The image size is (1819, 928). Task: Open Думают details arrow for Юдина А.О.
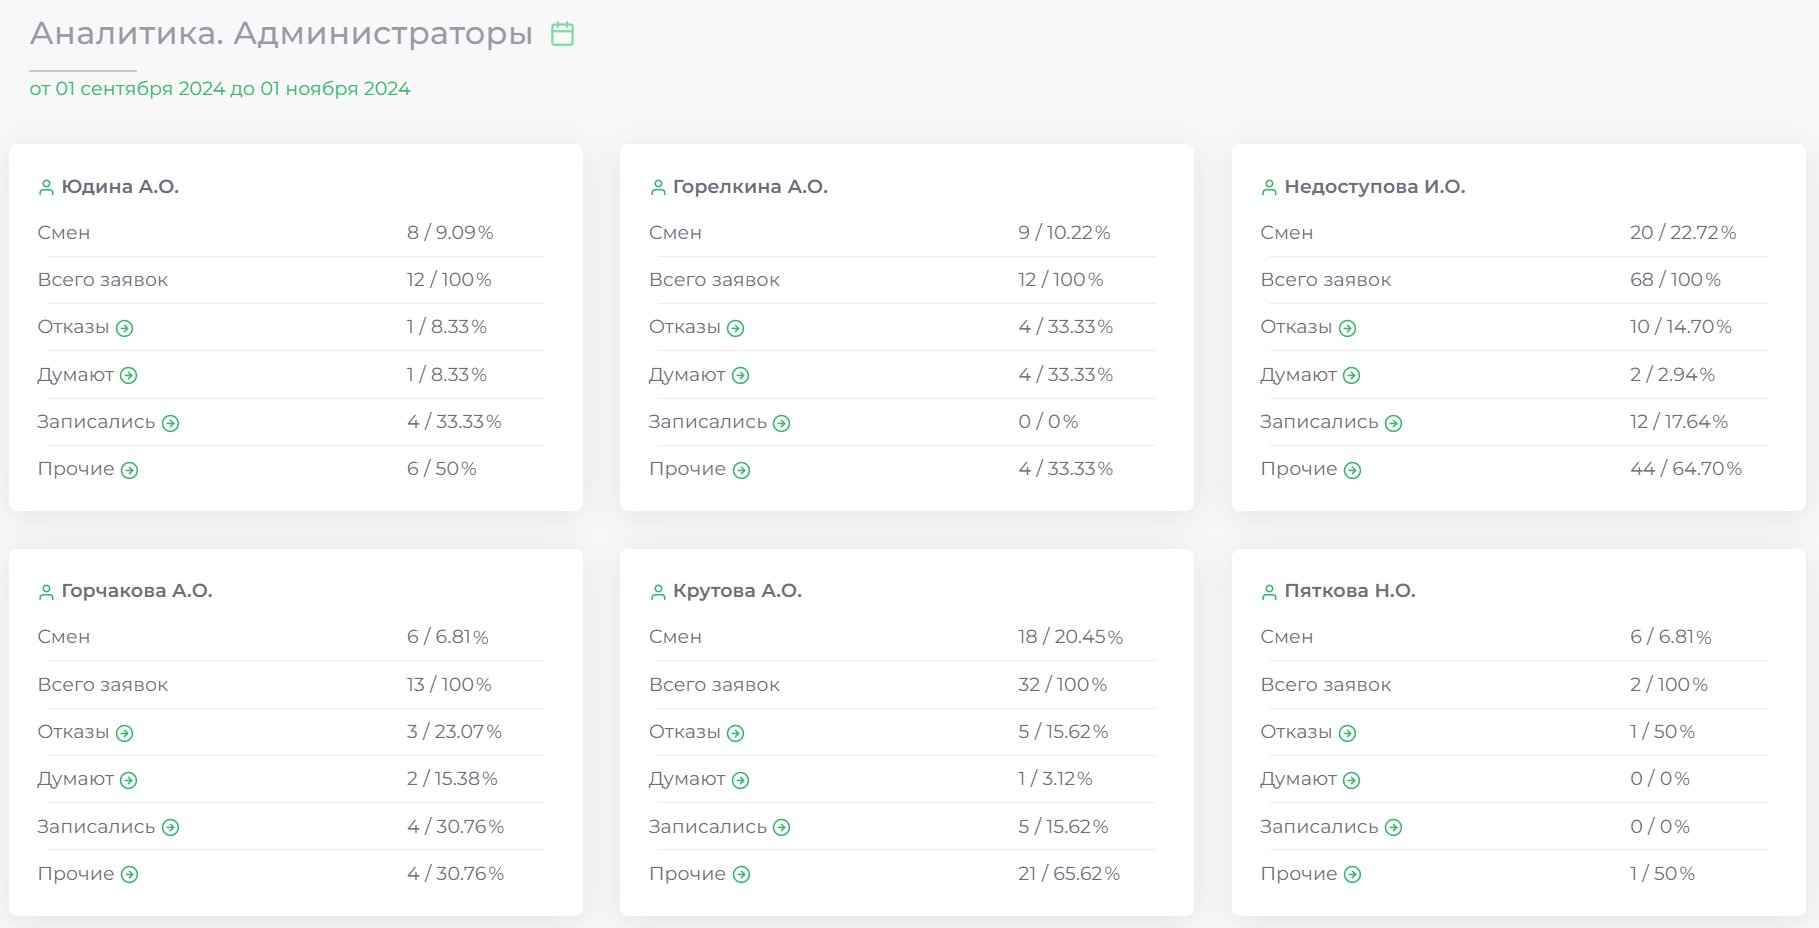pos(129,376)
